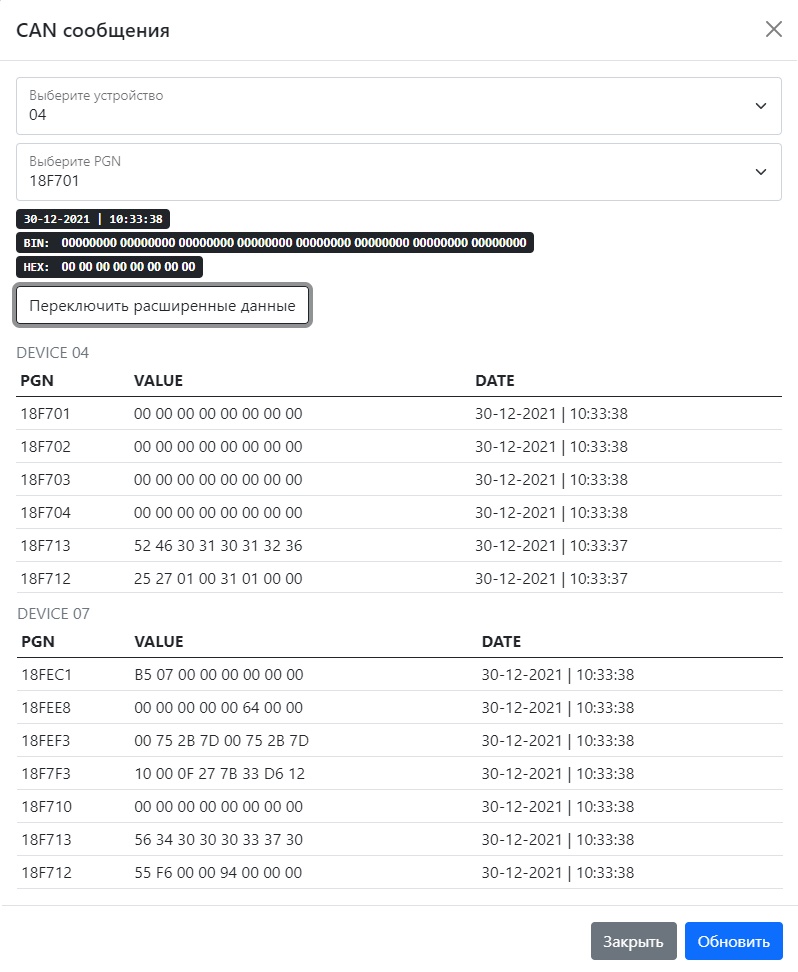Image resolution: width=798 pixels, height=972 pixels.
Task: Expand the PGN selection dropdown
Action: coord(398,172)
